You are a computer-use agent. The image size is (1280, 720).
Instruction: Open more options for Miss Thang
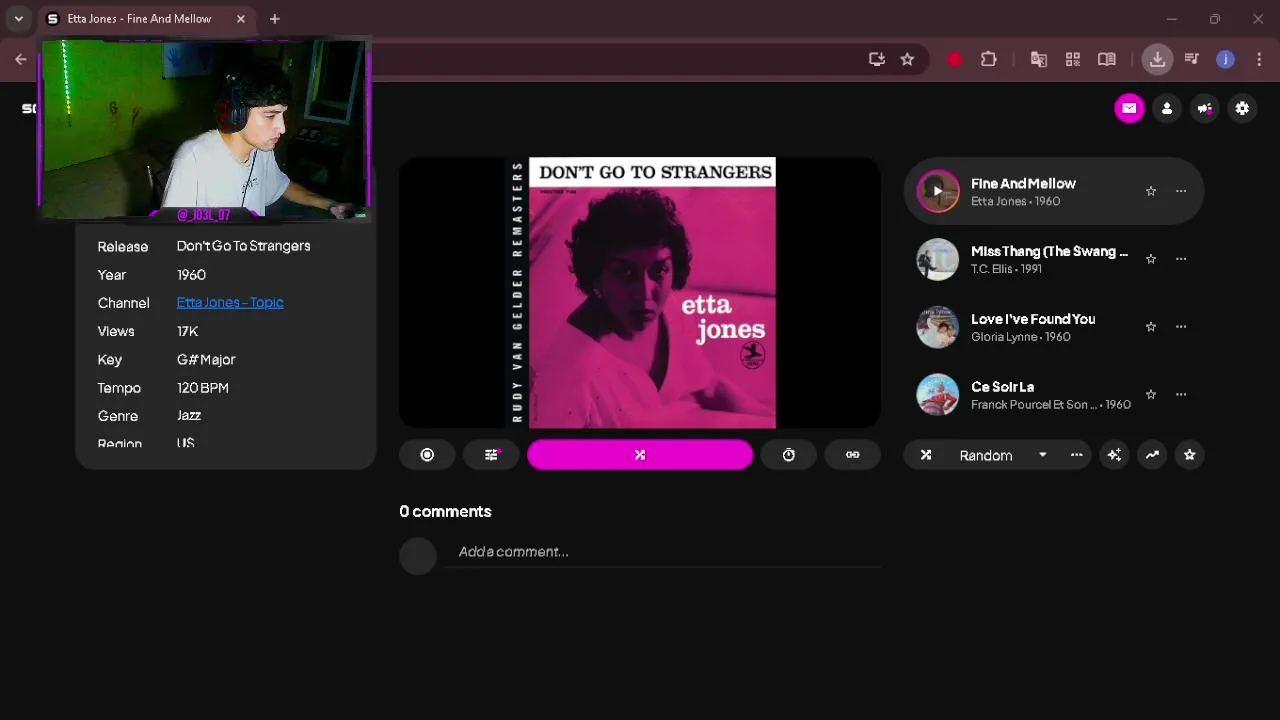coord(1181,259)
